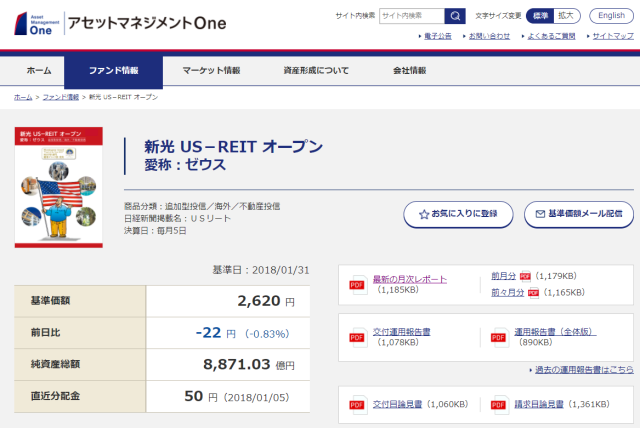Image resolution: width=640 pixels, height=428 pixels.
Task: Click the 基準価額 row label
Action: pyautogui.click(x=50, y=301)
